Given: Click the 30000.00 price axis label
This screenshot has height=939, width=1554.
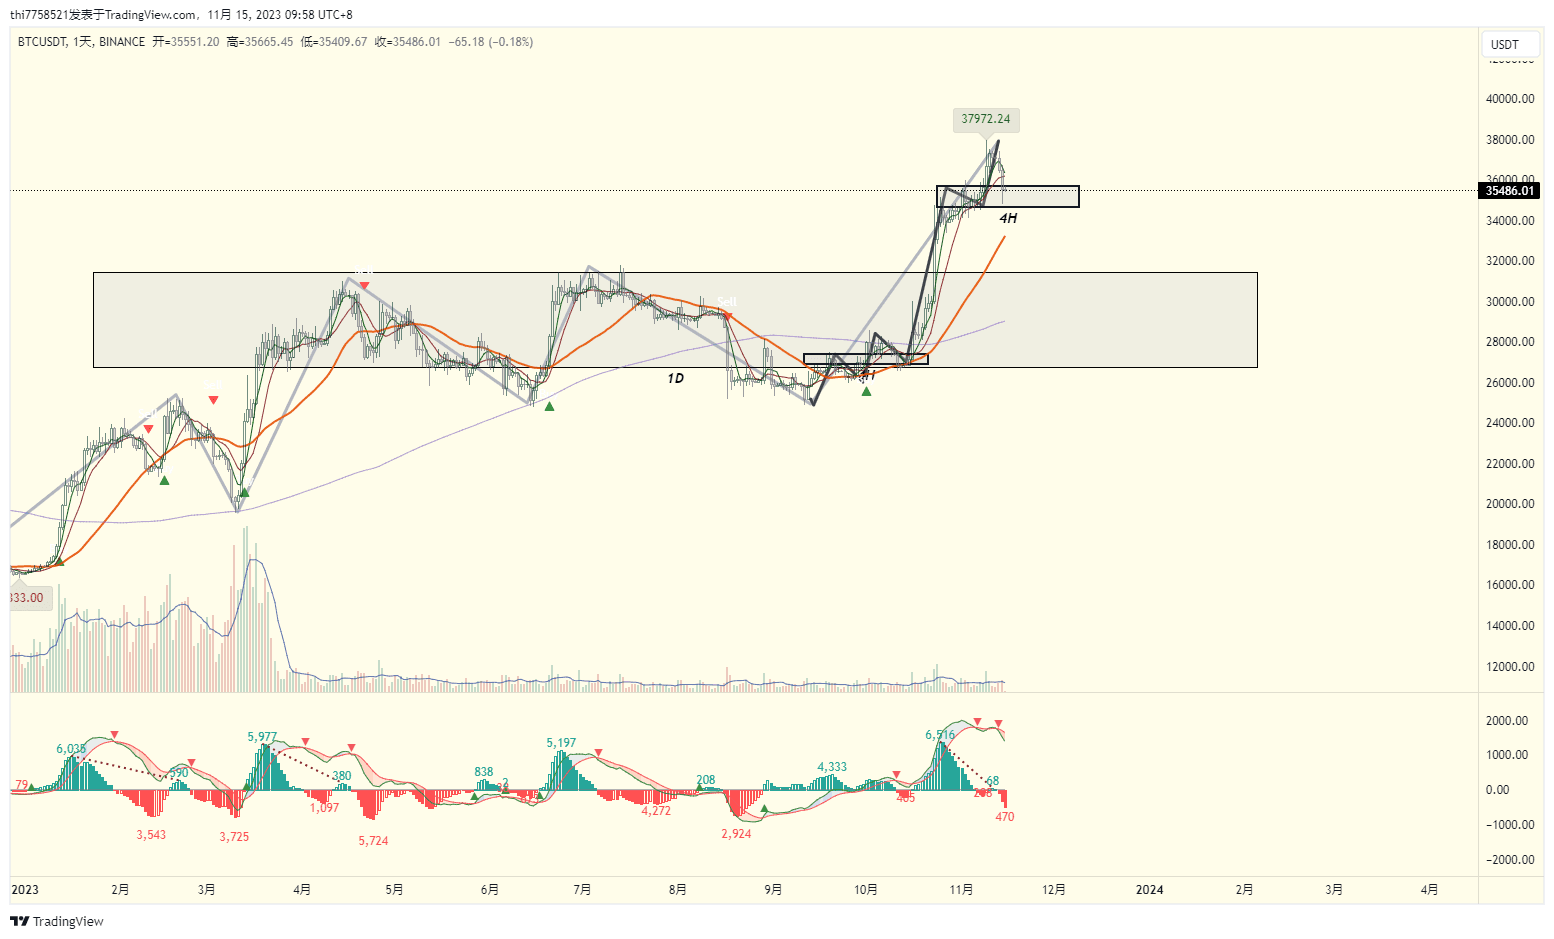Looking at the screenshot, I should (x=1510, y=302).
